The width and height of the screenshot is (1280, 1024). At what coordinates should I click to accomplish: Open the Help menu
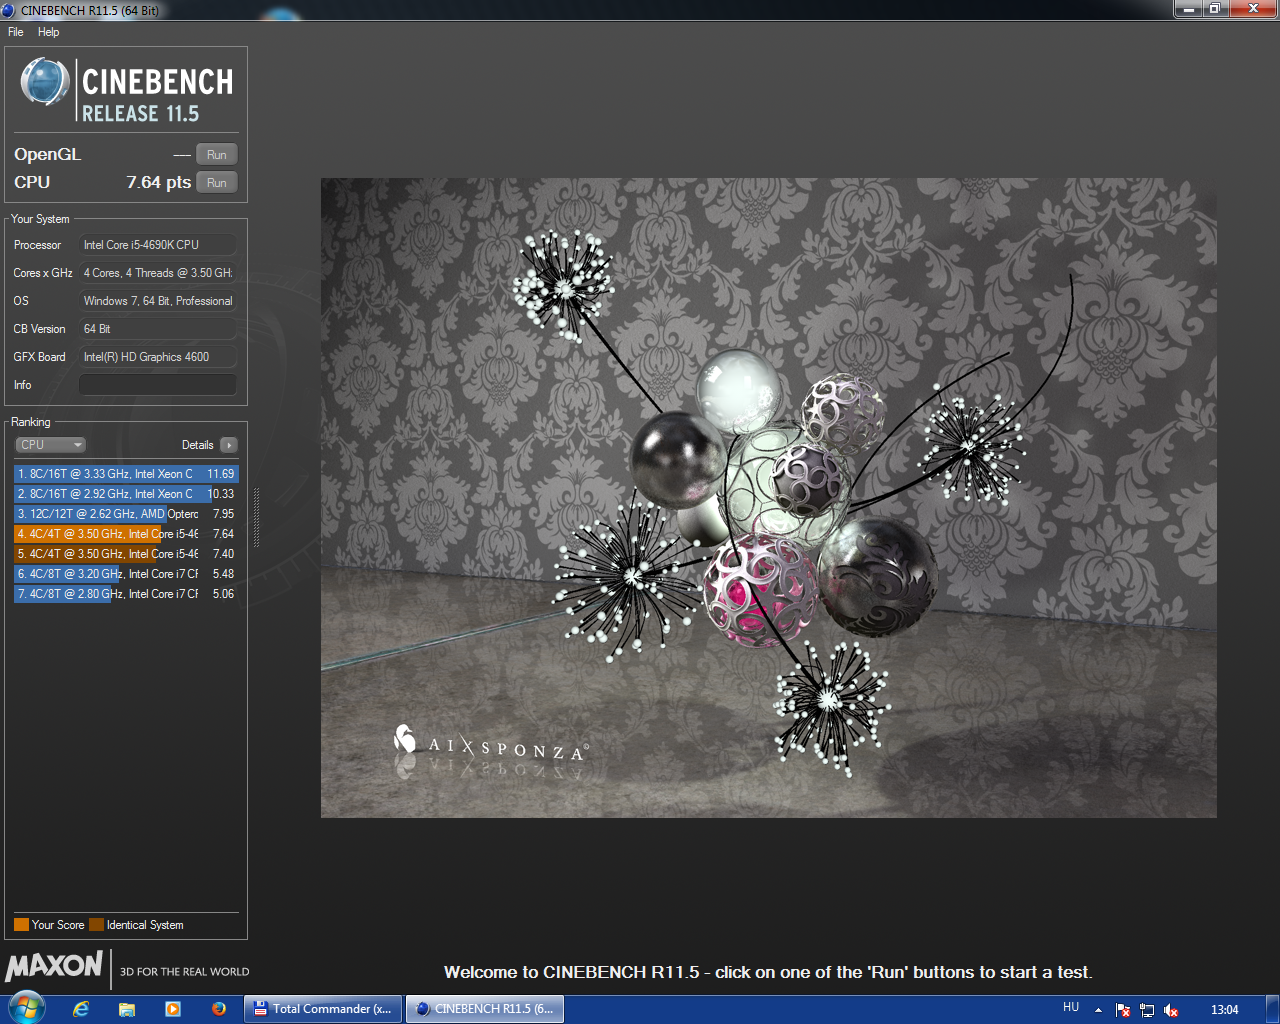48,32
